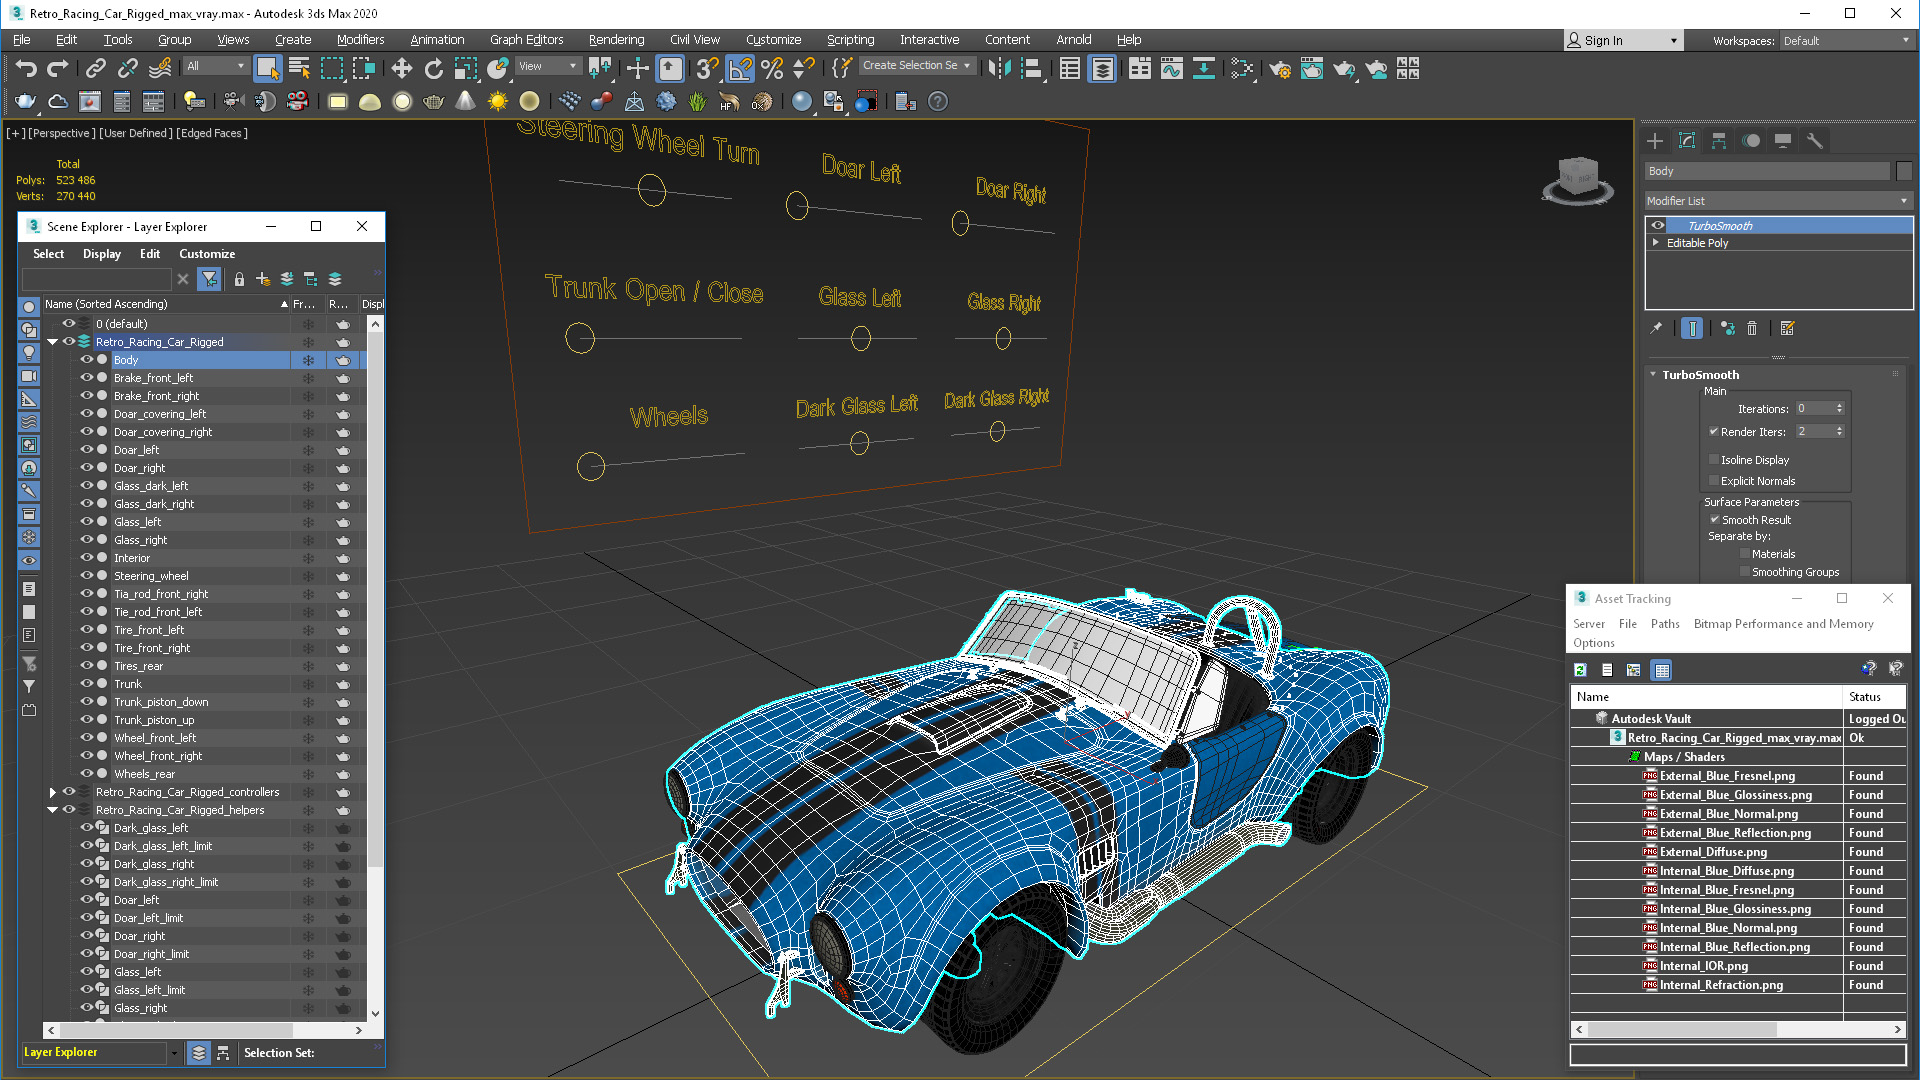Open the Modifiers menu
The width and height of the screenshot is (1920, 1080).
[360, 40]
